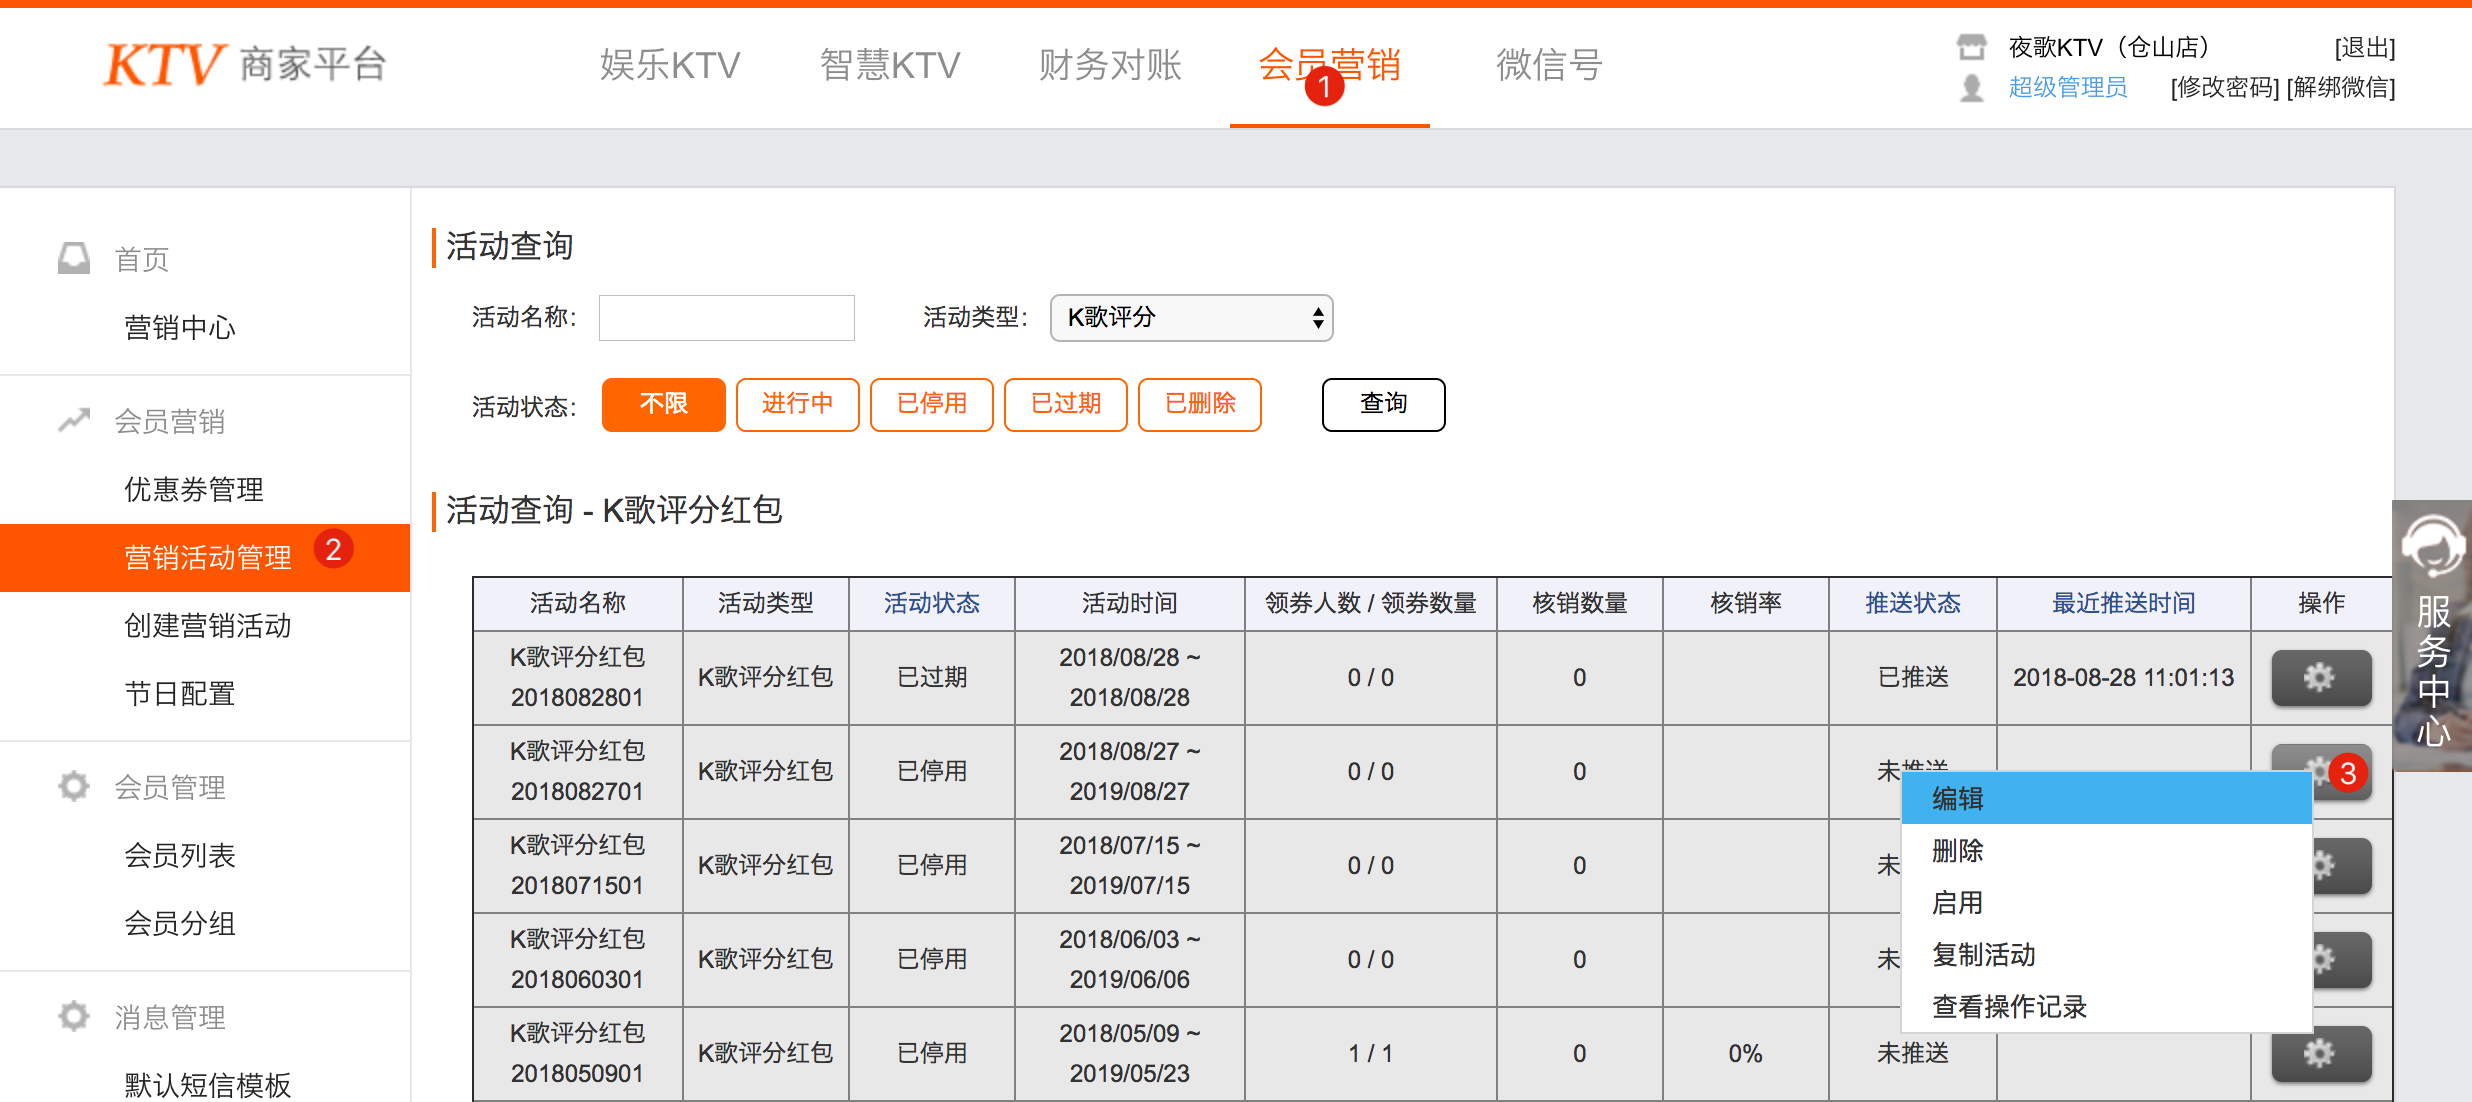Choose 删除 in the context menu
Screen dimensions: 2472x1102
[2106, 850]
